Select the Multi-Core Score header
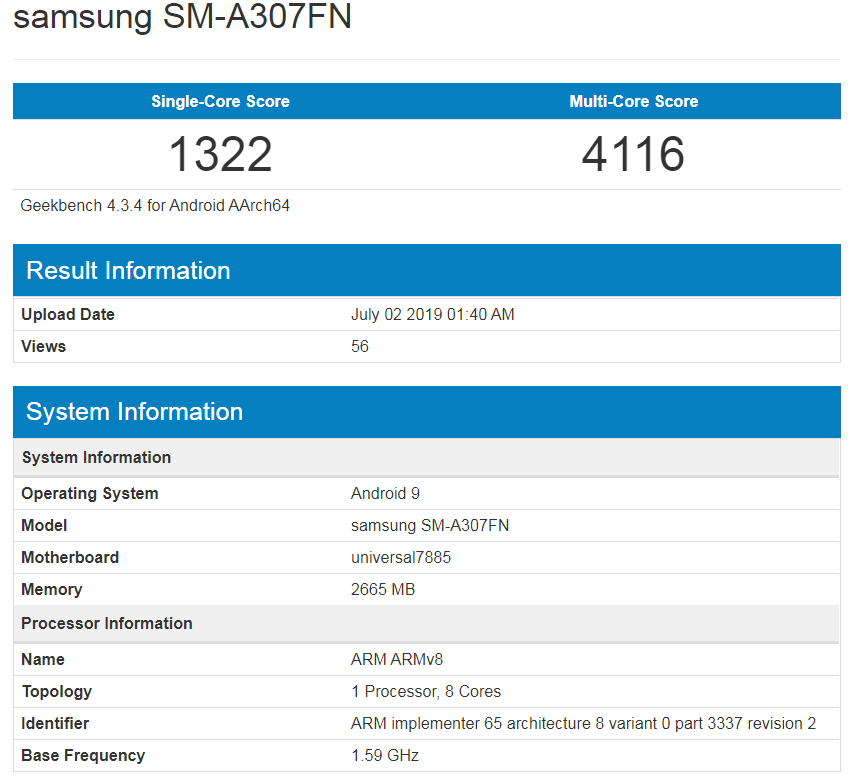This screenshot has height=783, width=857. click(633, 101)
